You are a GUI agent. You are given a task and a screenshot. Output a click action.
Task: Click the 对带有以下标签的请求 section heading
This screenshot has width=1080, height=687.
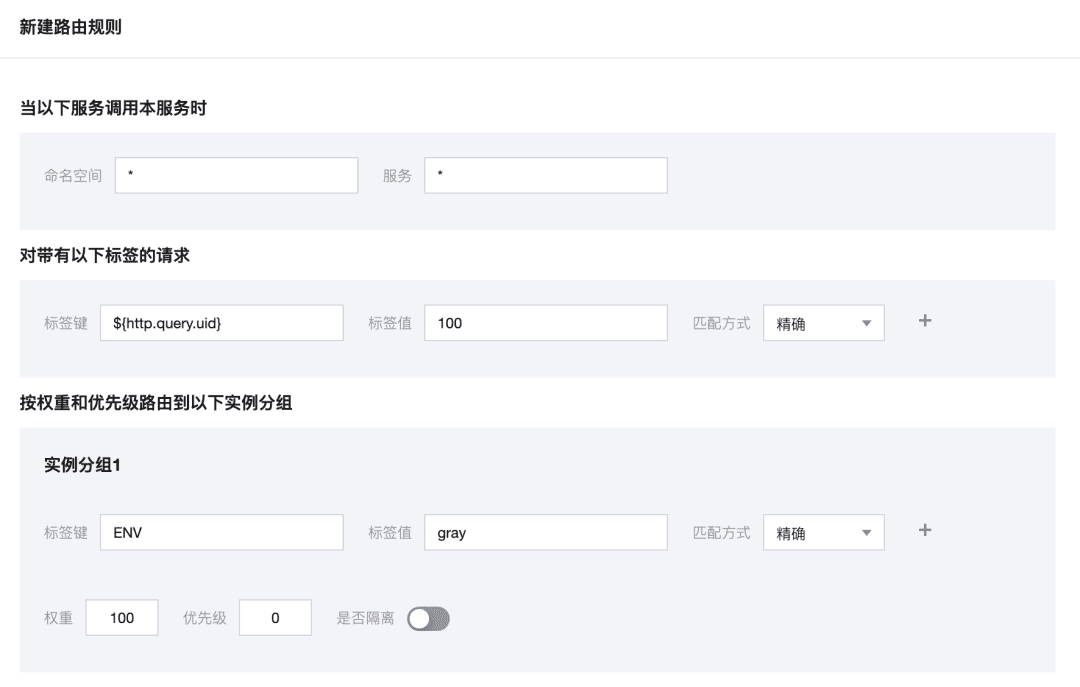(x=105, y=255)
